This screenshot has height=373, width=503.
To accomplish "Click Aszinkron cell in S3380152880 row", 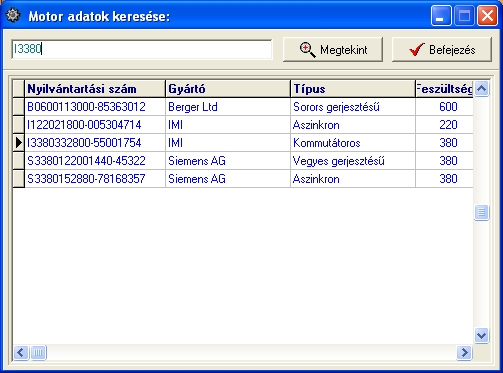I will pos(353,179).
